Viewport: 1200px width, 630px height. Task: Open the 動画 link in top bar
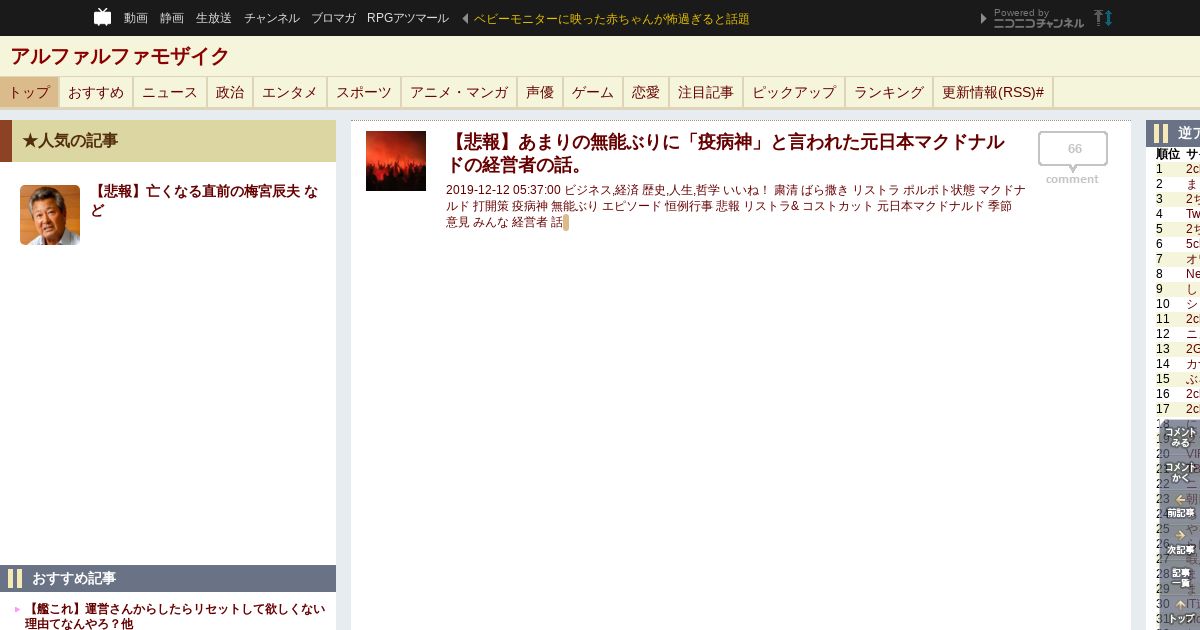136,18
